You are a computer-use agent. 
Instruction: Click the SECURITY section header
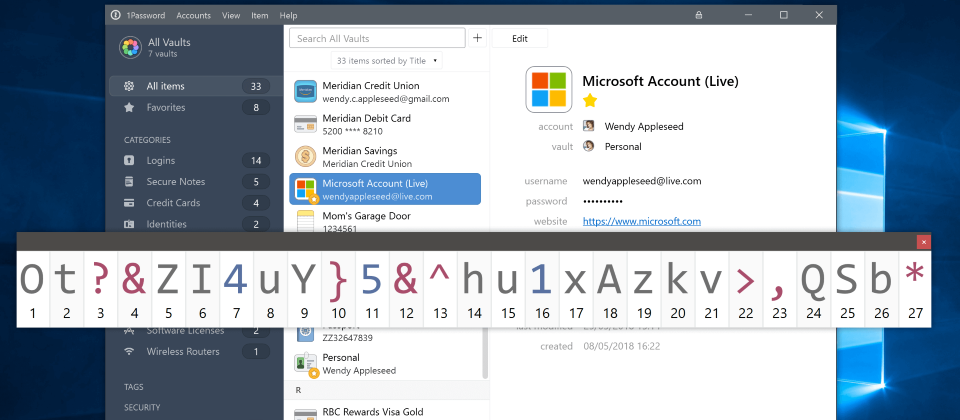pyautogui.click(x=142, y=407)
